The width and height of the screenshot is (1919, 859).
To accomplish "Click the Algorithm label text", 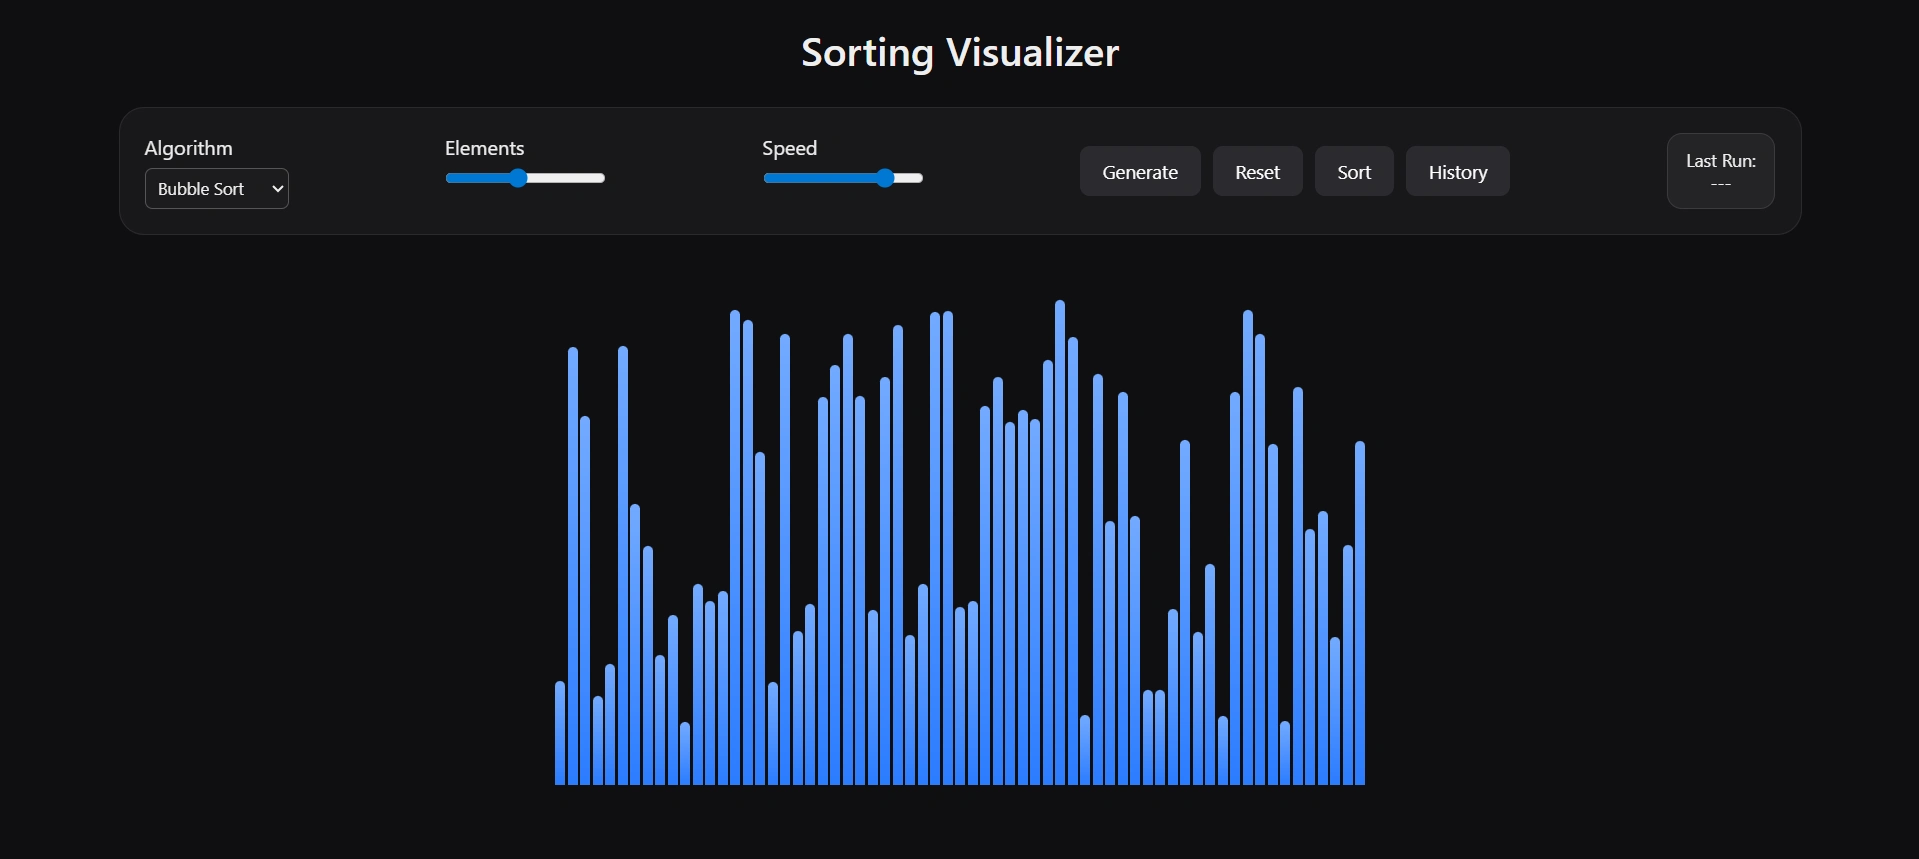I will (x=188, y=148).
